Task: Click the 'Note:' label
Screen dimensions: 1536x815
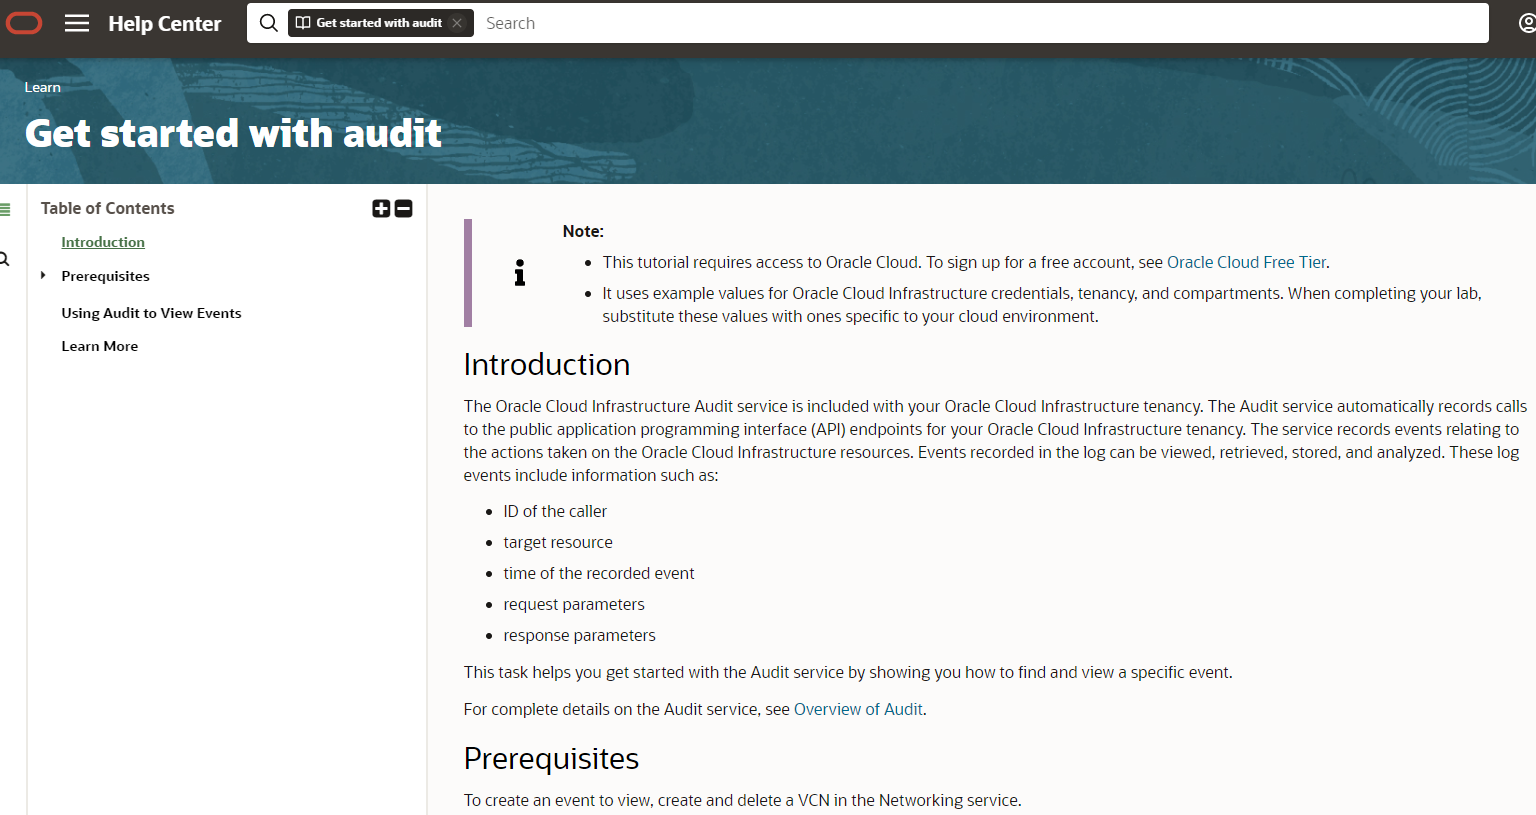Action: click(x=583, y=231)
